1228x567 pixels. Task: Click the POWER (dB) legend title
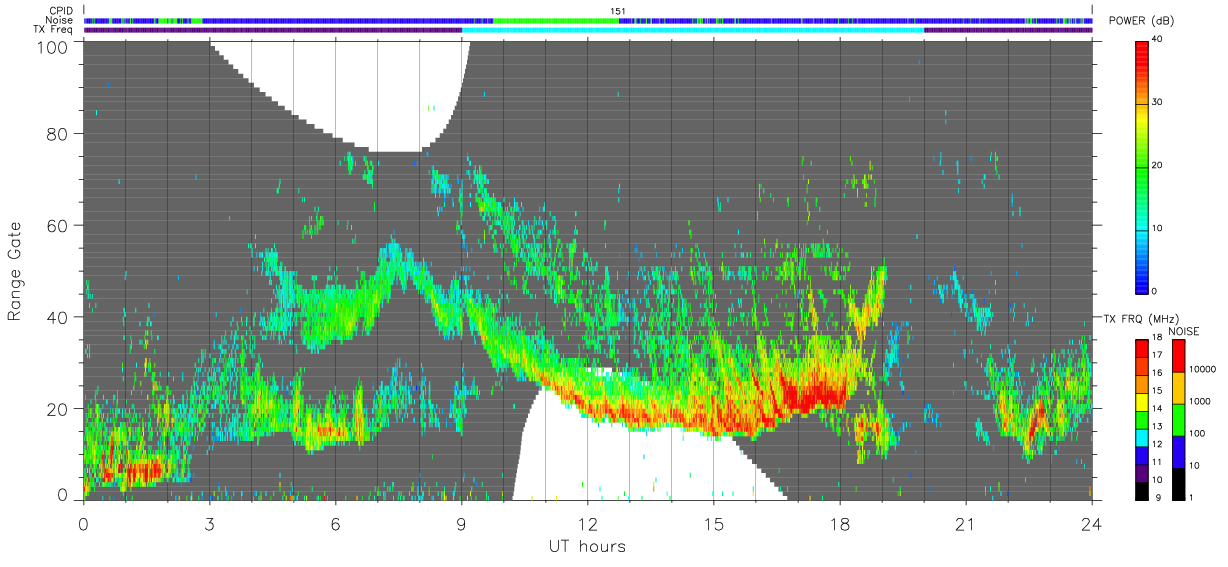click(1143, 23)
